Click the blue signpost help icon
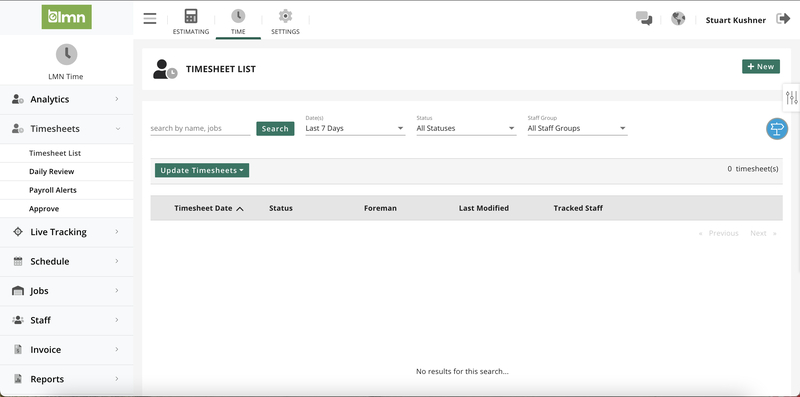The width and height of the screenshot is (800, 397). click(x=777, y=129)
